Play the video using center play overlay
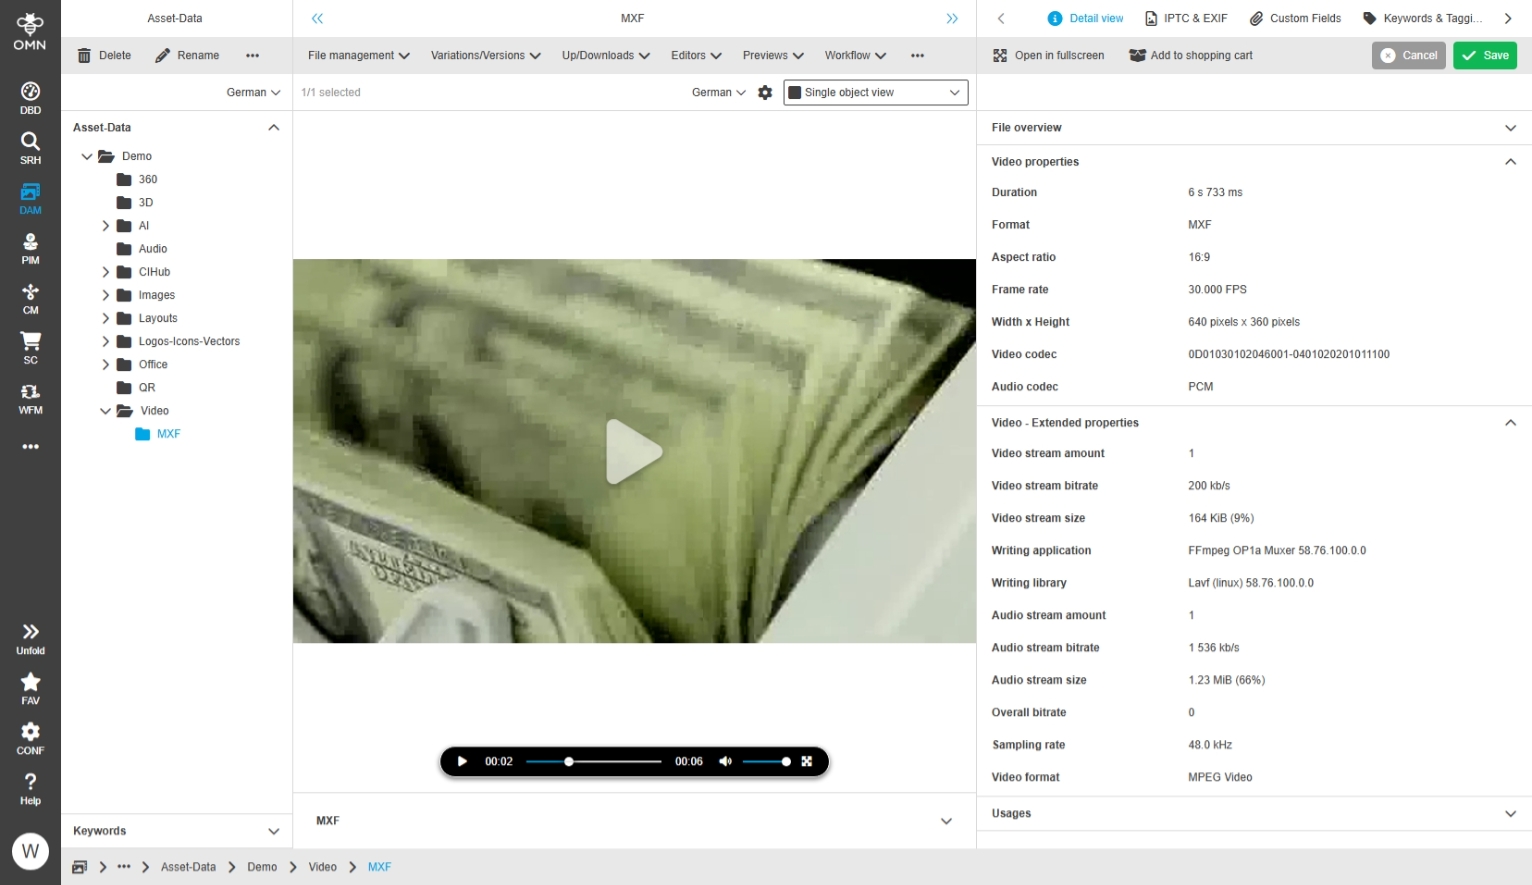Screen dimensions: 1532x885 point(634,452)
